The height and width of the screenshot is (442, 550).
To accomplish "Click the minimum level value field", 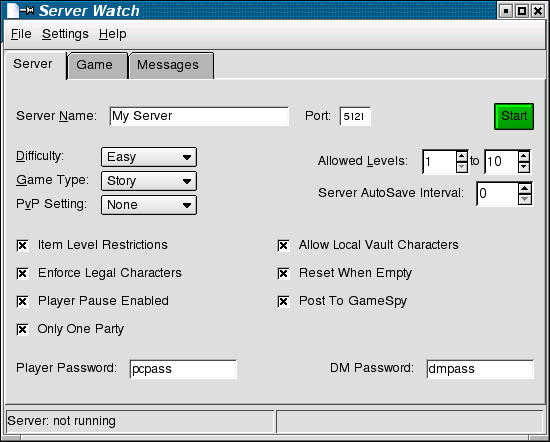I will pyautogui.click(x=440, y=162).
